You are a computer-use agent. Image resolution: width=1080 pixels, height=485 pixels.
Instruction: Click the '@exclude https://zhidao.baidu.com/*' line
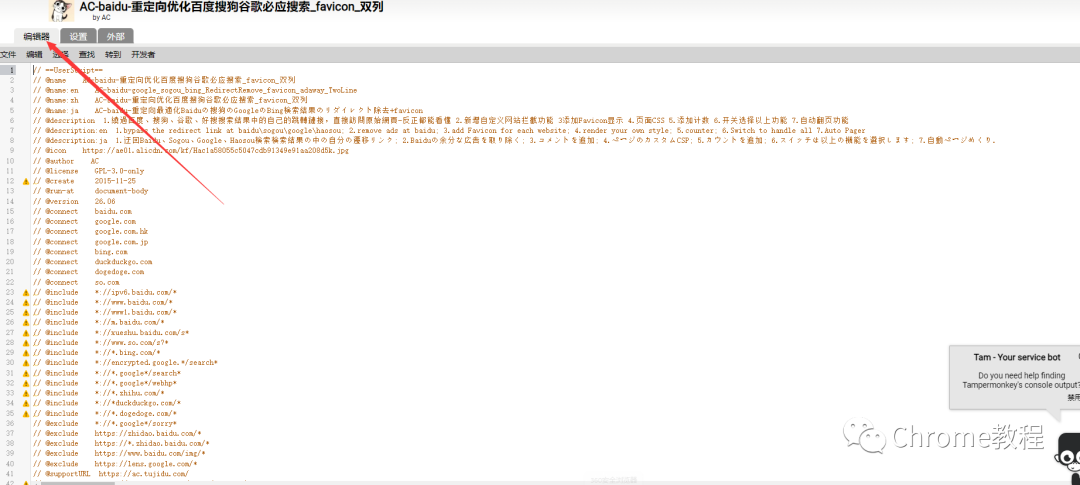(117, 433)
